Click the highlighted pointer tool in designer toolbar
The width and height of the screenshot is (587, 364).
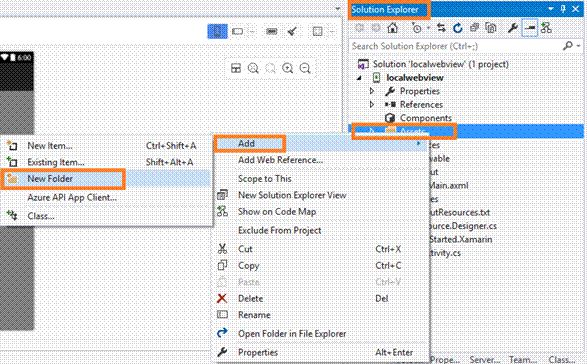[x=218, y=31]
